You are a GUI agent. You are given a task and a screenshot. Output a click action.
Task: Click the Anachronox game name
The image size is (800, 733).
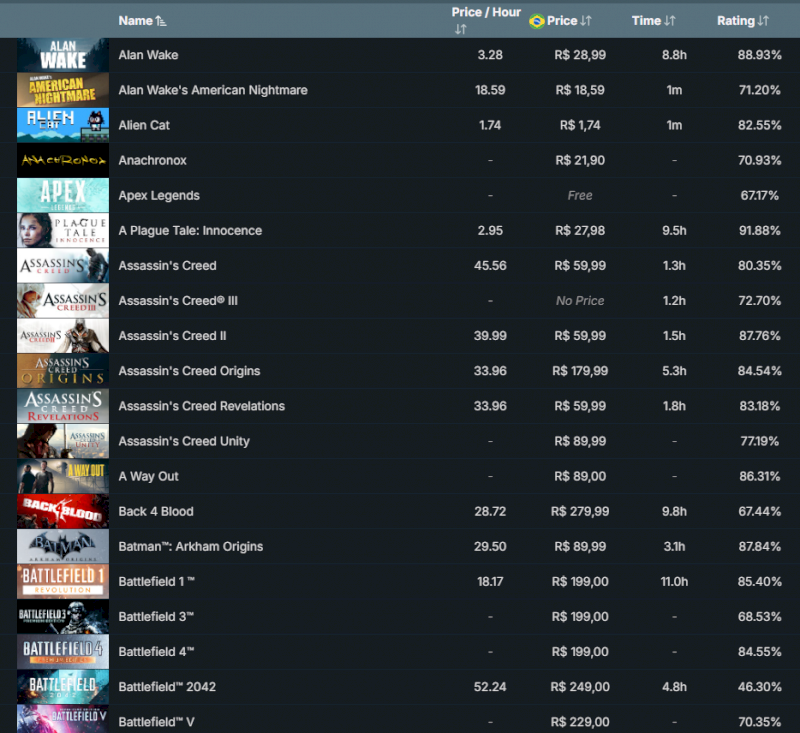click(152, 161)
